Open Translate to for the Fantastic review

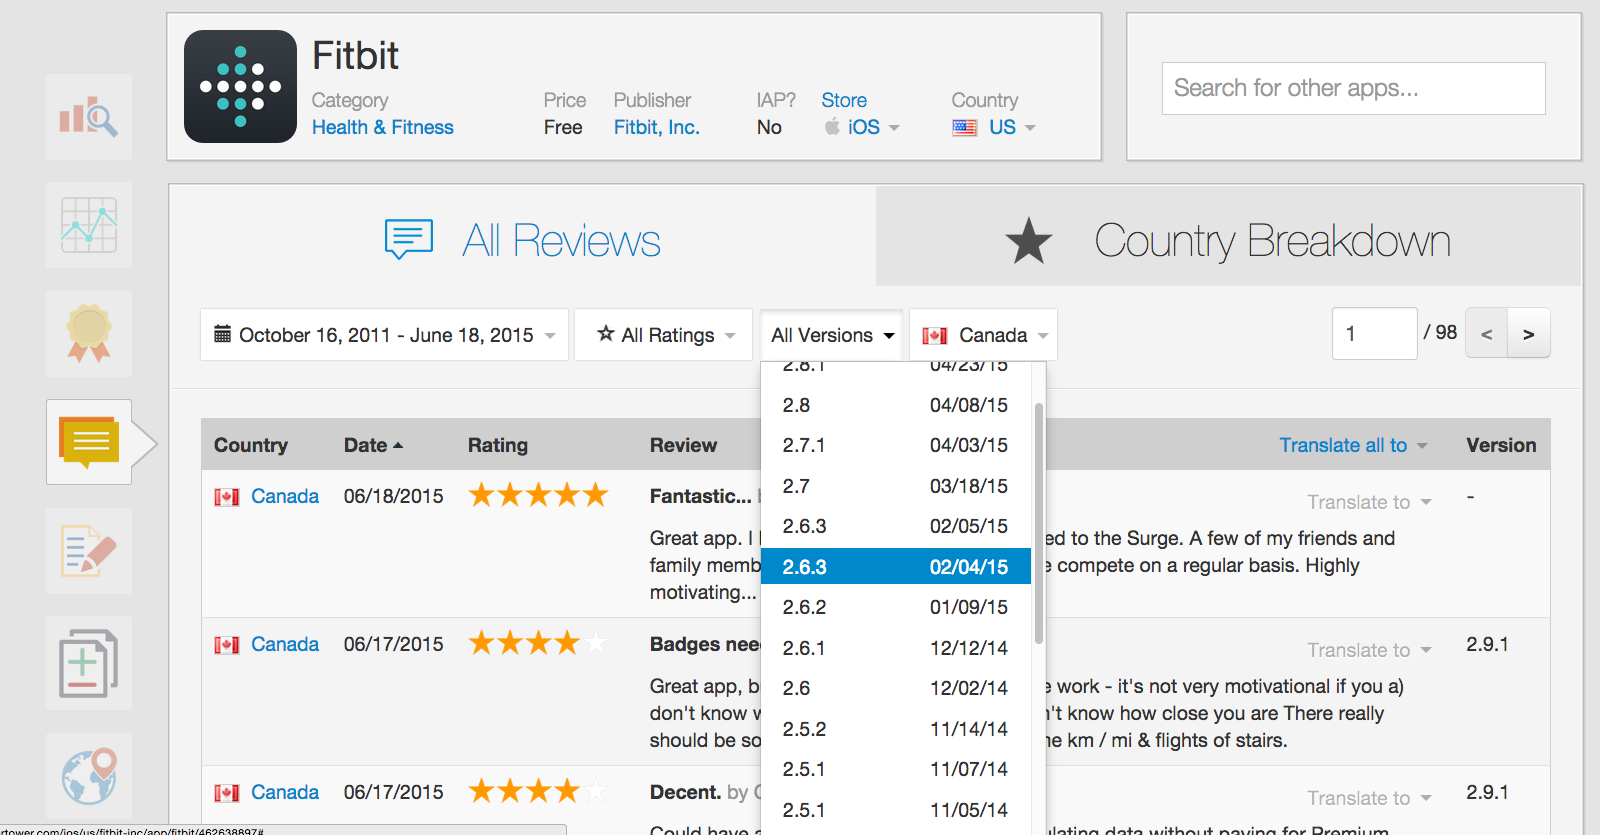(1369, 502)
